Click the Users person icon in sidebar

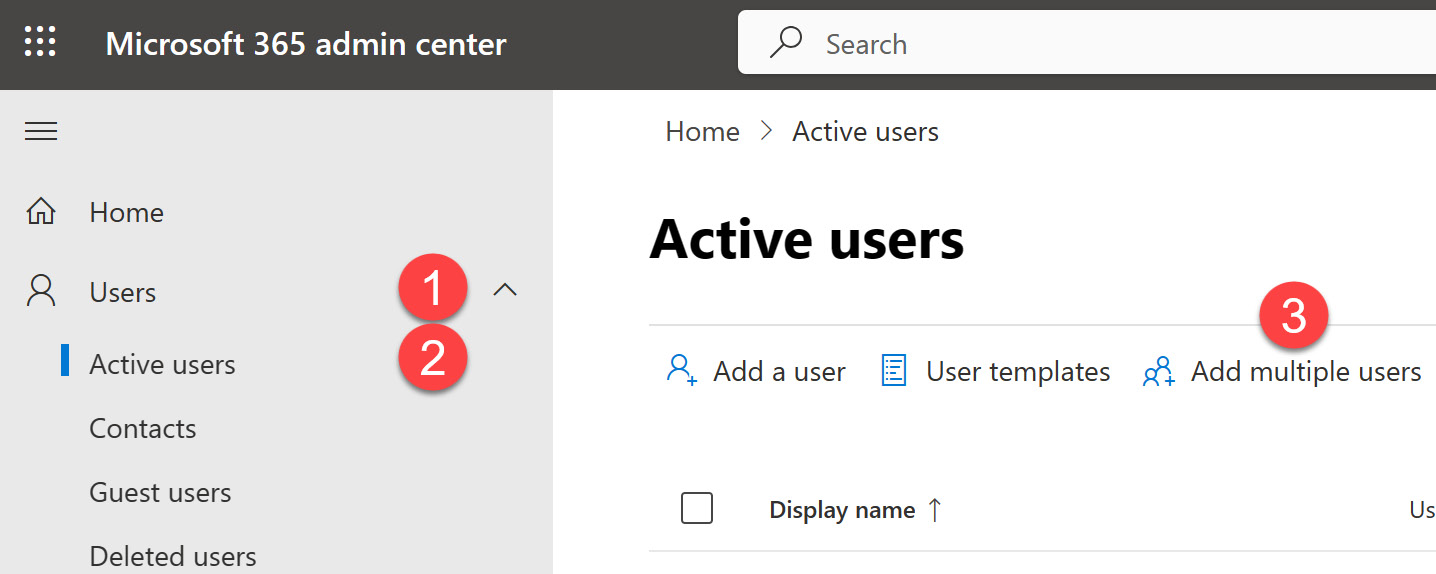[41, 291]
